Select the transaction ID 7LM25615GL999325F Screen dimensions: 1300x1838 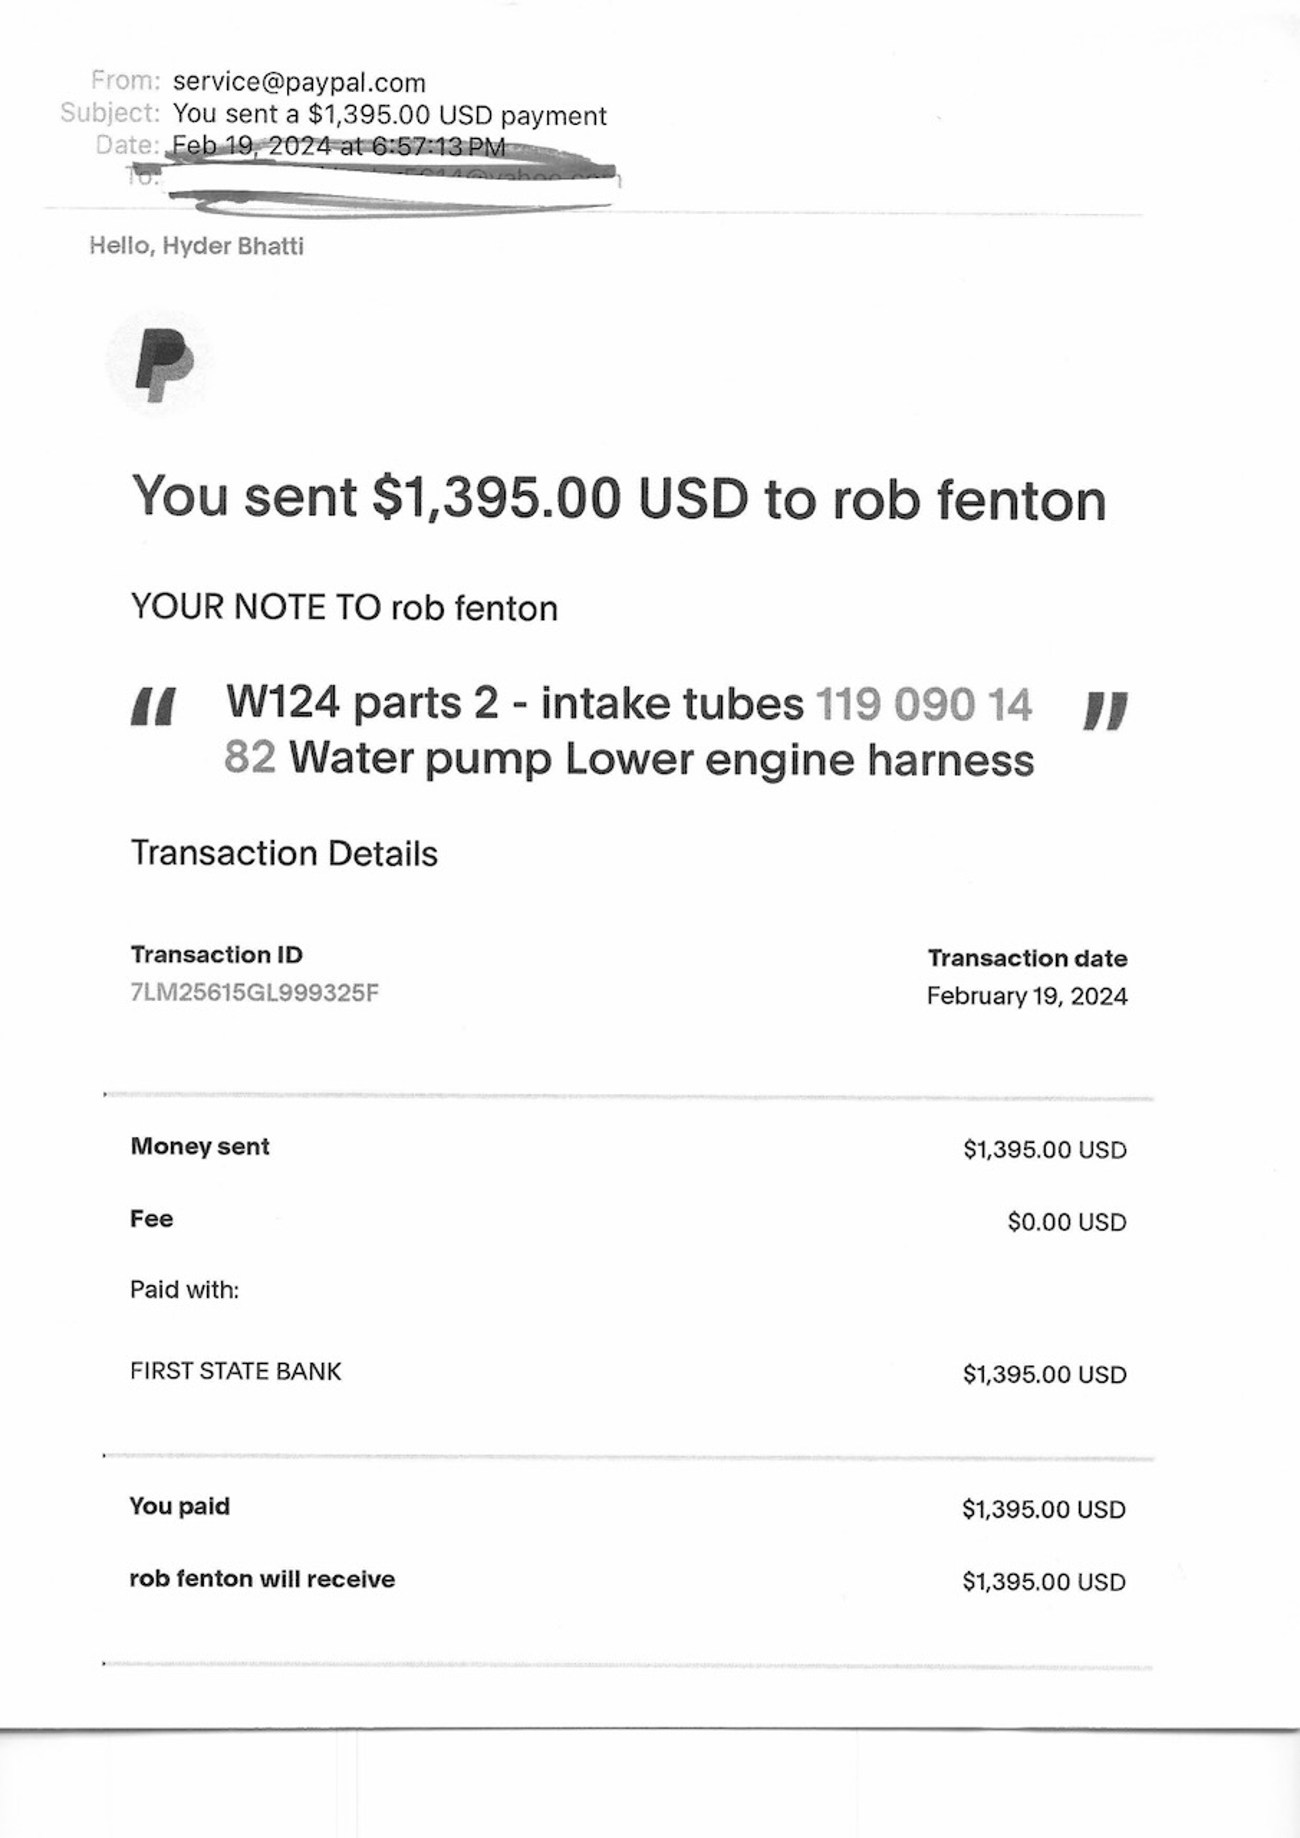click(254, 993)
